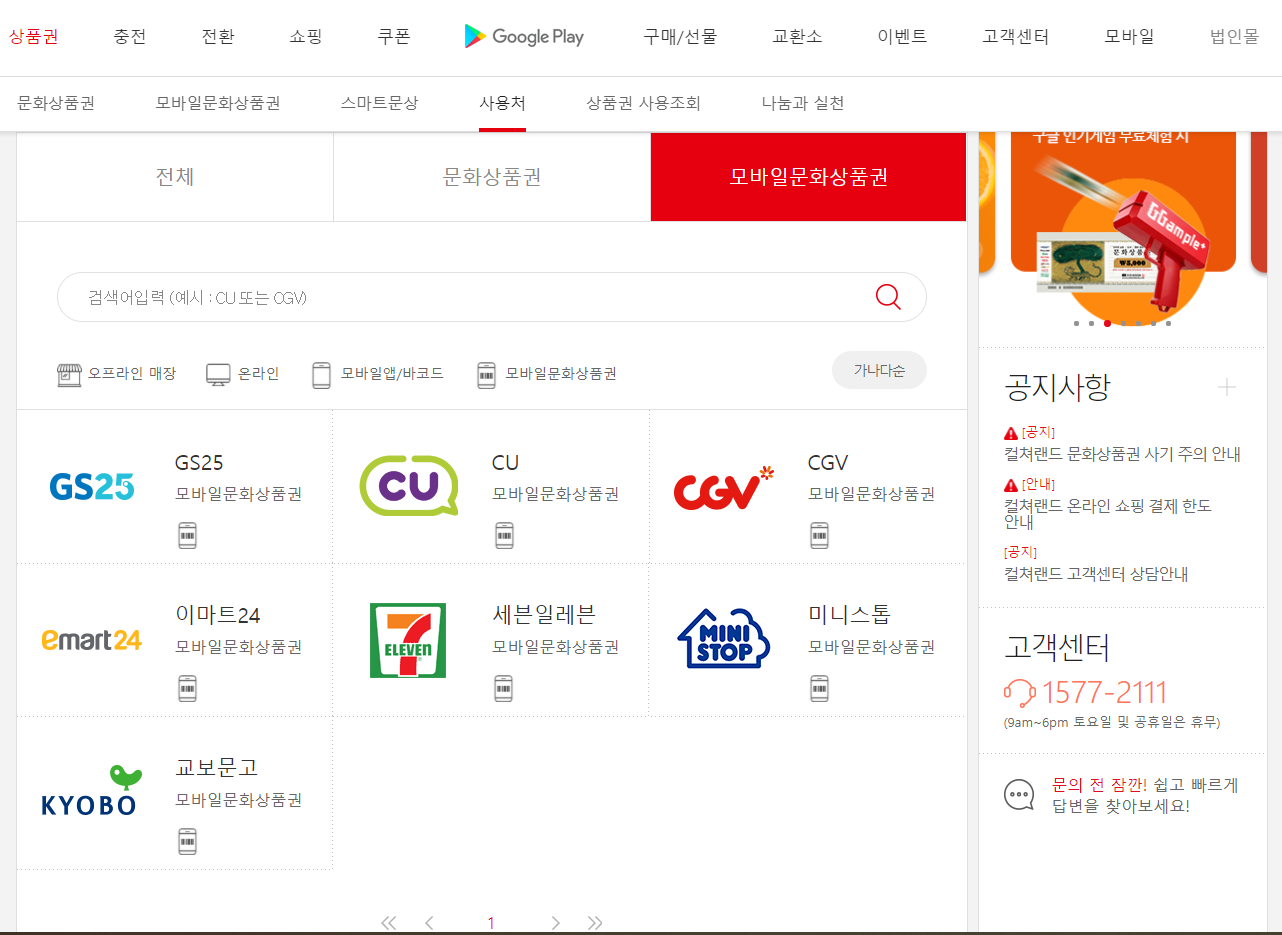The width and height of the screenshot is (1282, 935).
Task: Click mobile voucher icon under 교보문고
Action: (x=188, y=842)
